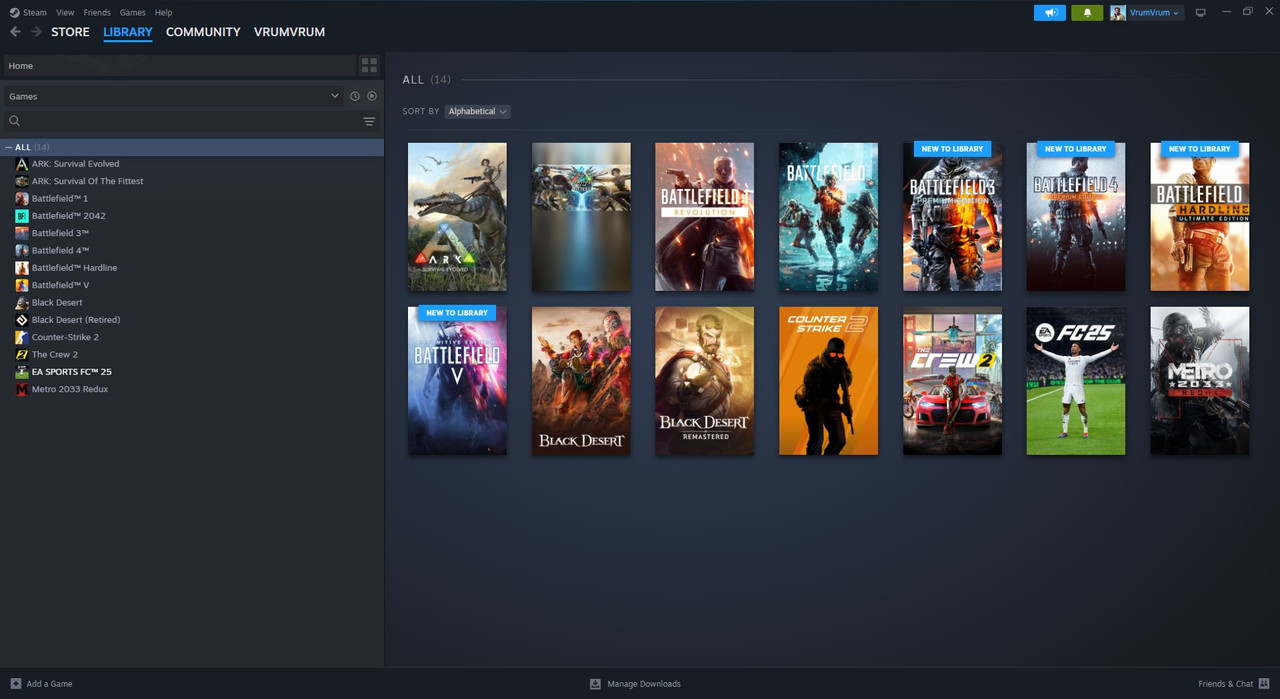Screen dimensions: 1280x699
Task: Open the Help menu
Action: [163, 13]
